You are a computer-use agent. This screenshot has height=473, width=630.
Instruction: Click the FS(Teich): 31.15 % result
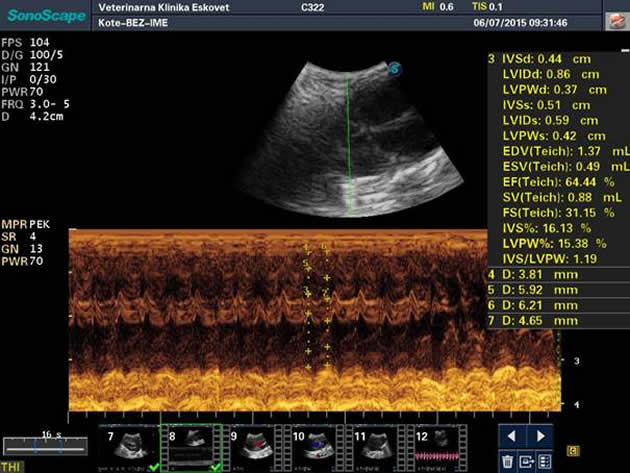(x=558, y=213)
